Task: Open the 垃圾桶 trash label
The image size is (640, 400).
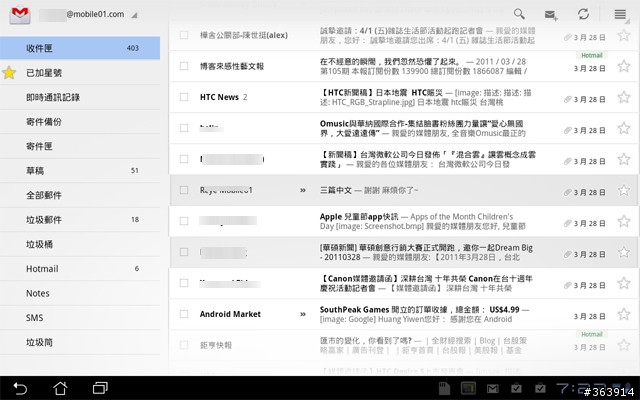Action: pyautogui.click(x=80, y=244)
